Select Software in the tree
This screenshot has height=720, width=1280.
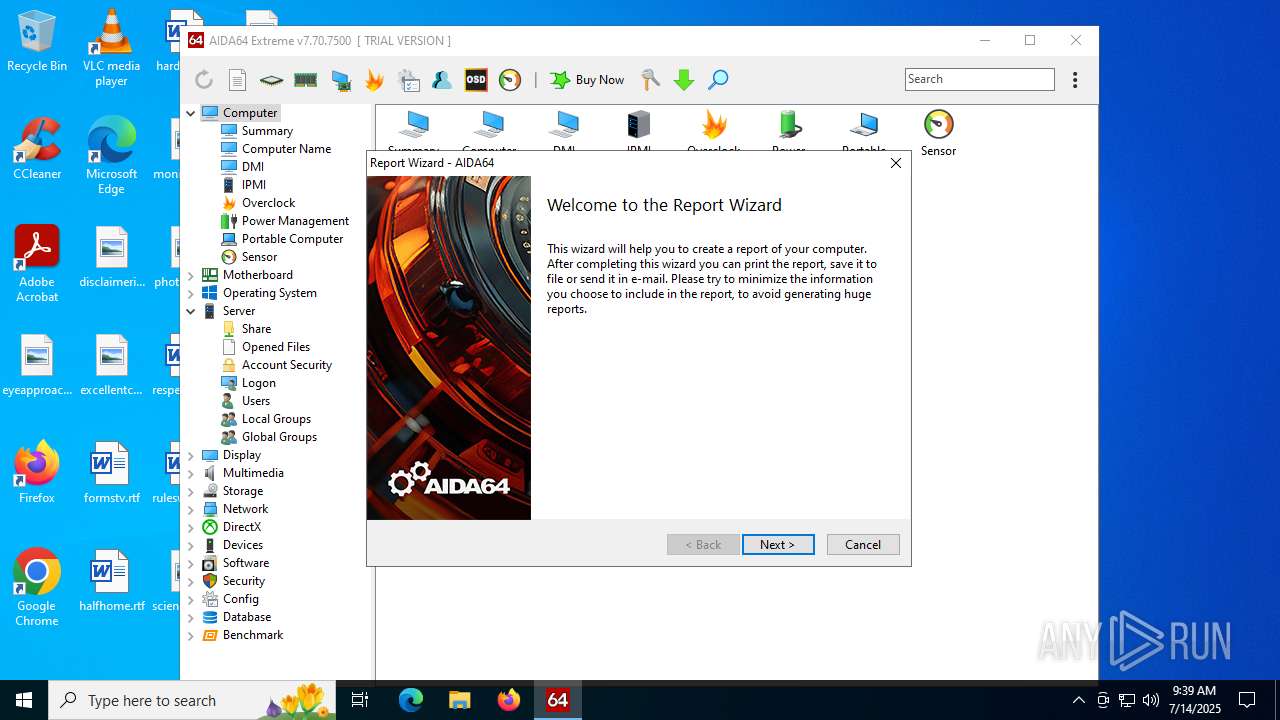coord(246,563)
